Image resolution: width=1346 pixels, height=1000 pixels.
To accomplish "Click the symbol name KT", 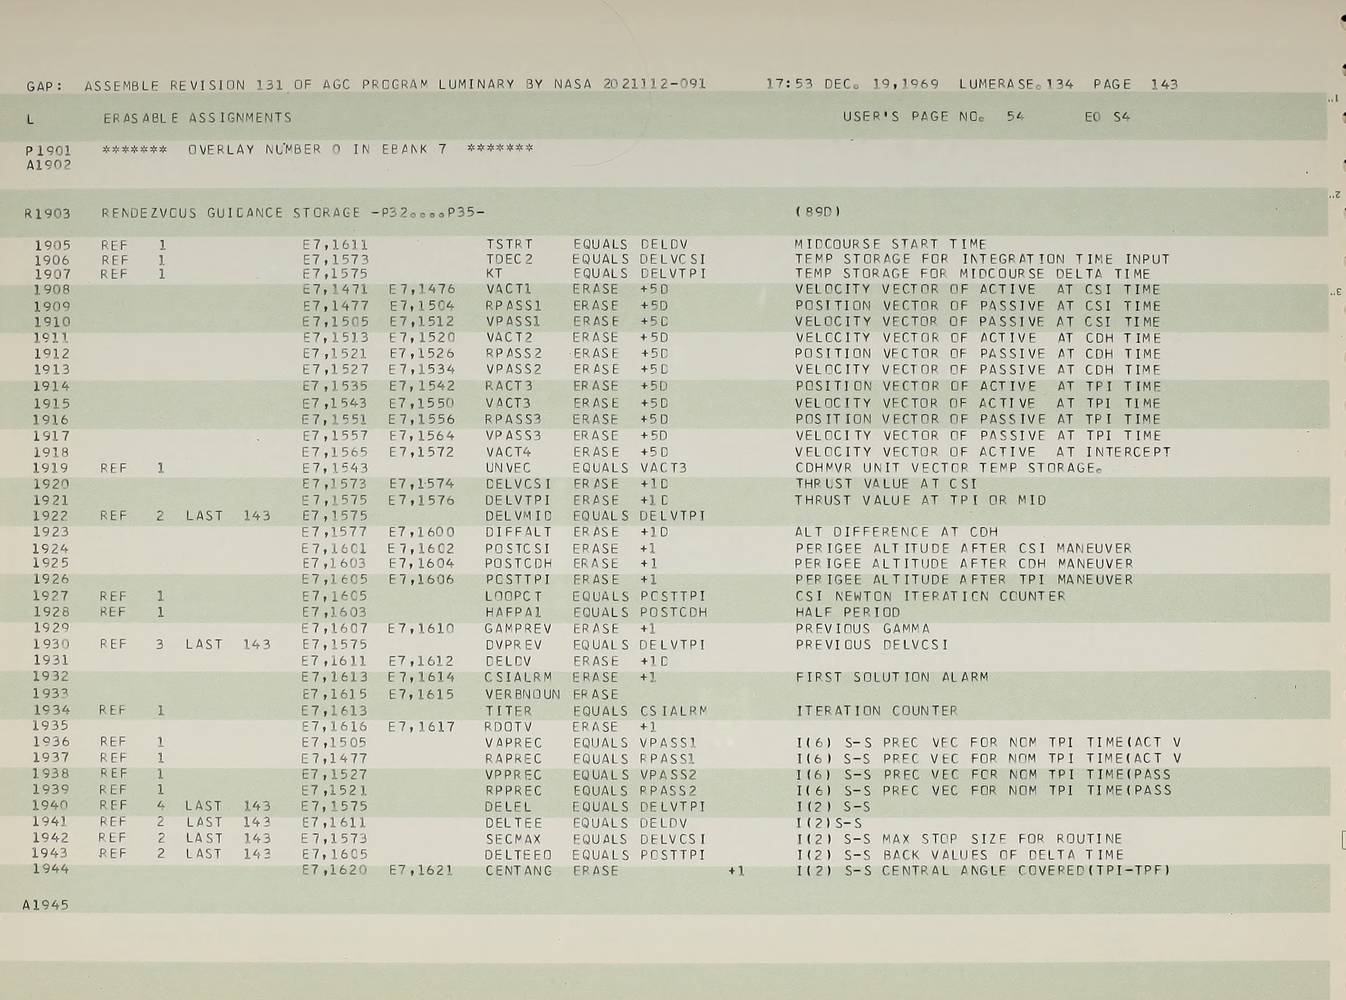I will coord(494,273).
